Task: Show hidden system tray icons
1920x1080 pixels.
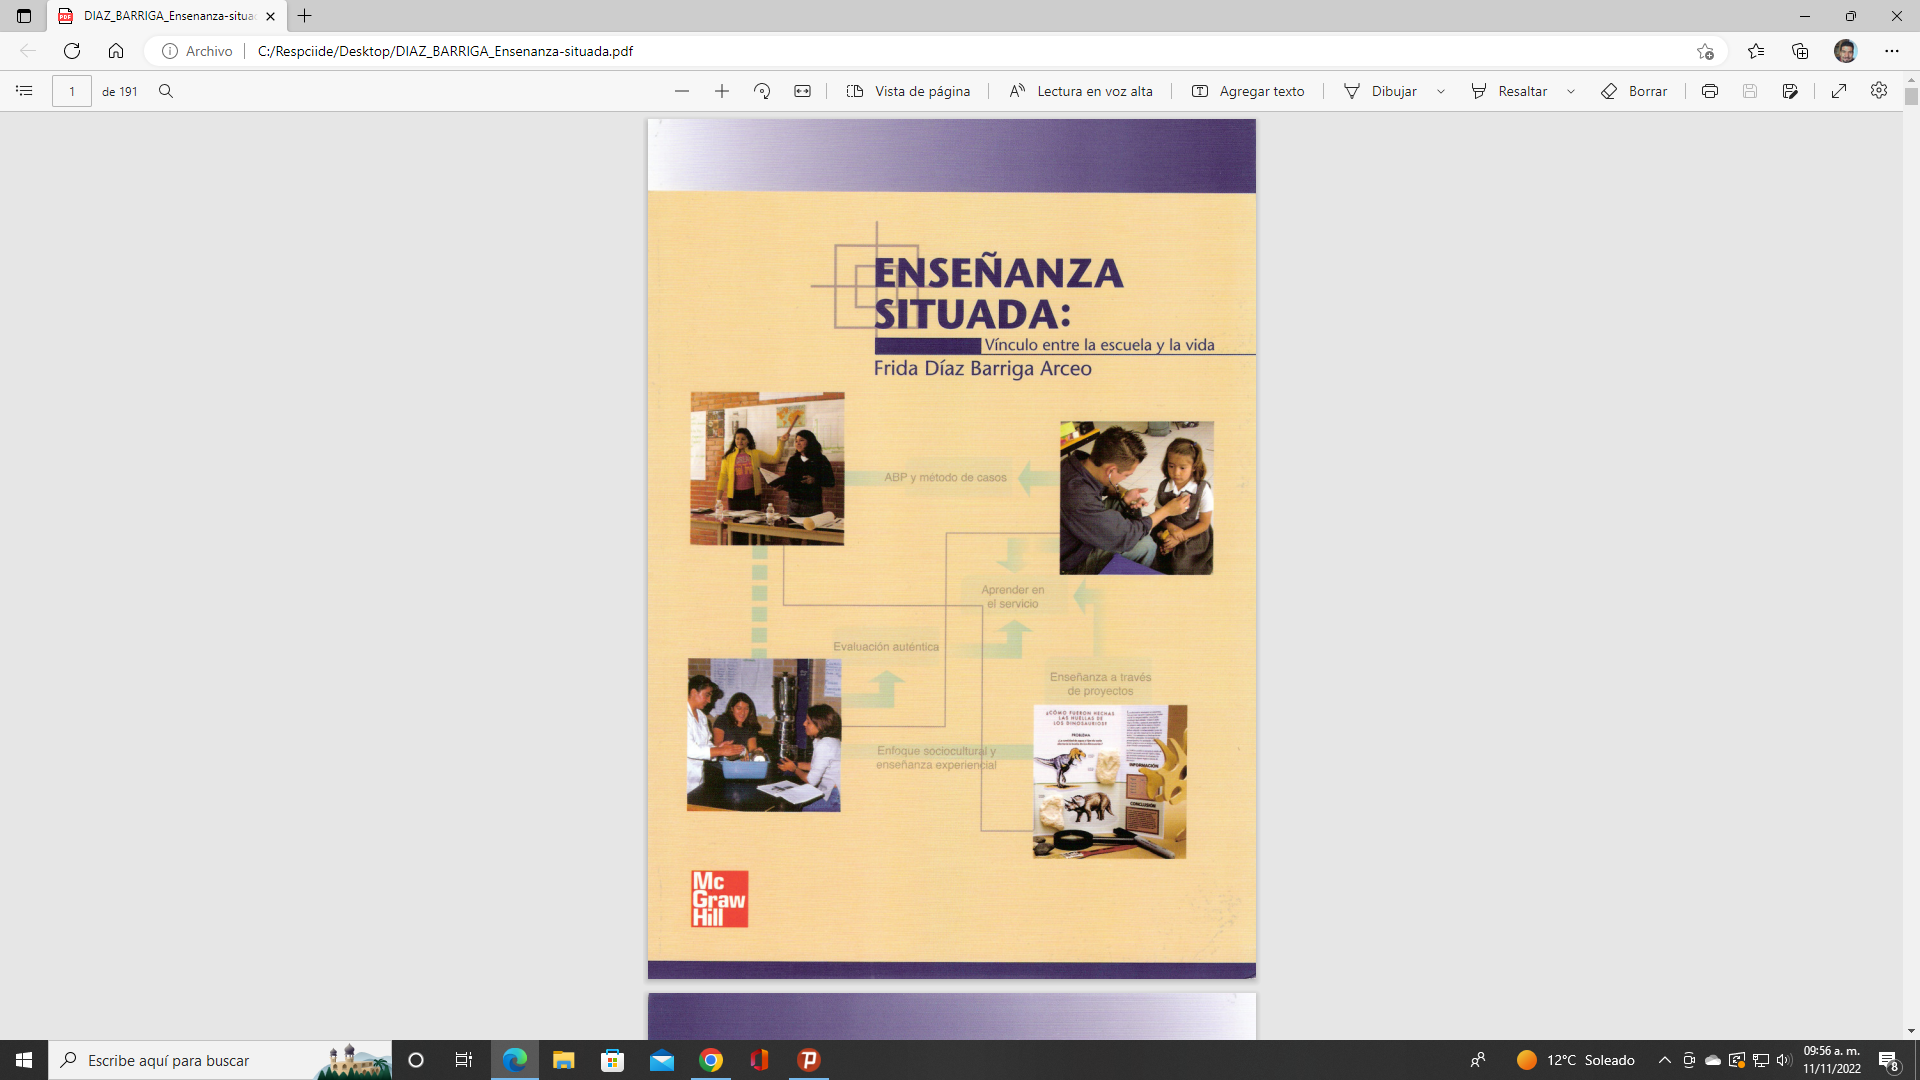Action: (1664, 1060)
